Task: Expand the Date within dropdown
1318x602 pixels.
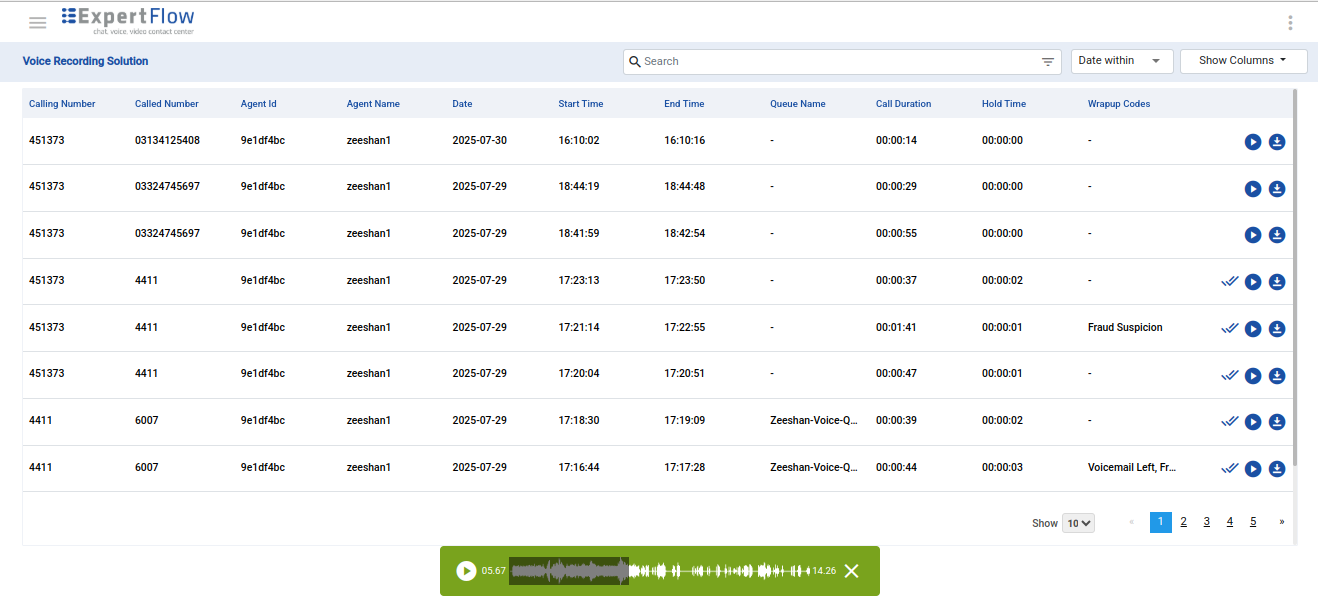Action: click(x=1121, y=61)
